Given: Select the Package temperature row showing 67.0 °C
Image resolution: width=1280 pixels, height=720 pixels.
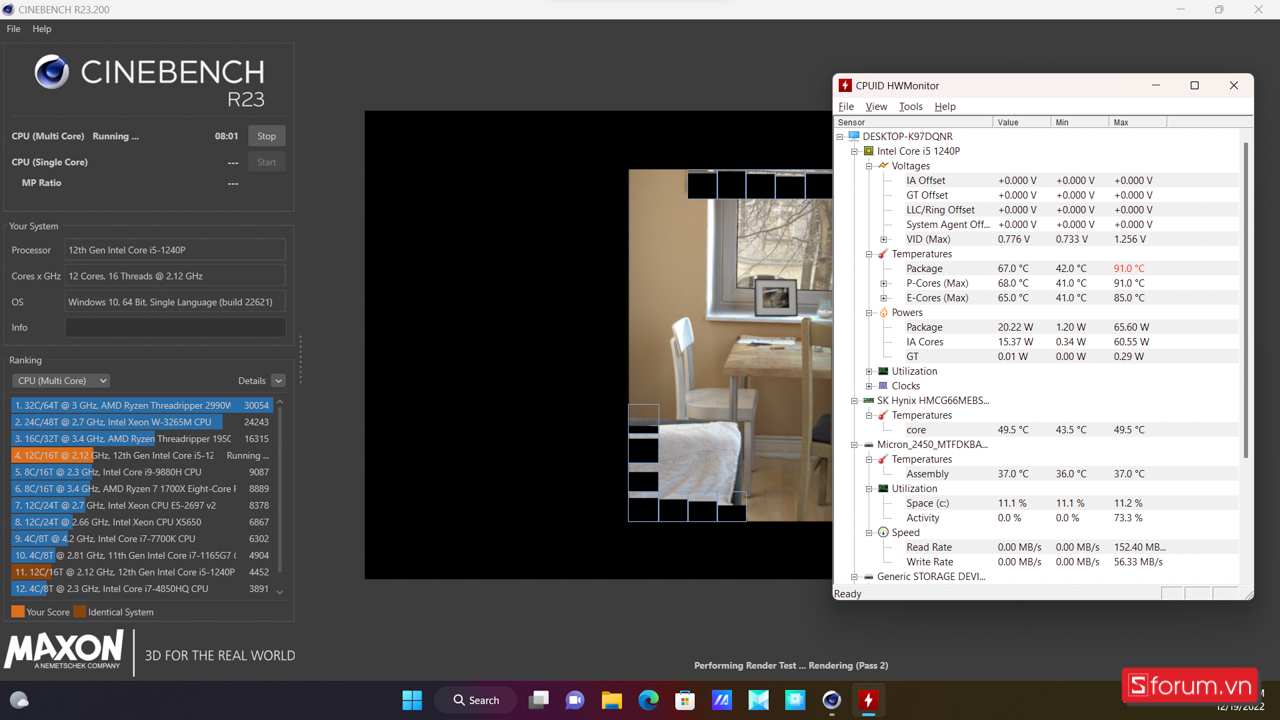Looking at the screenshot, I should pos(1038,268).
